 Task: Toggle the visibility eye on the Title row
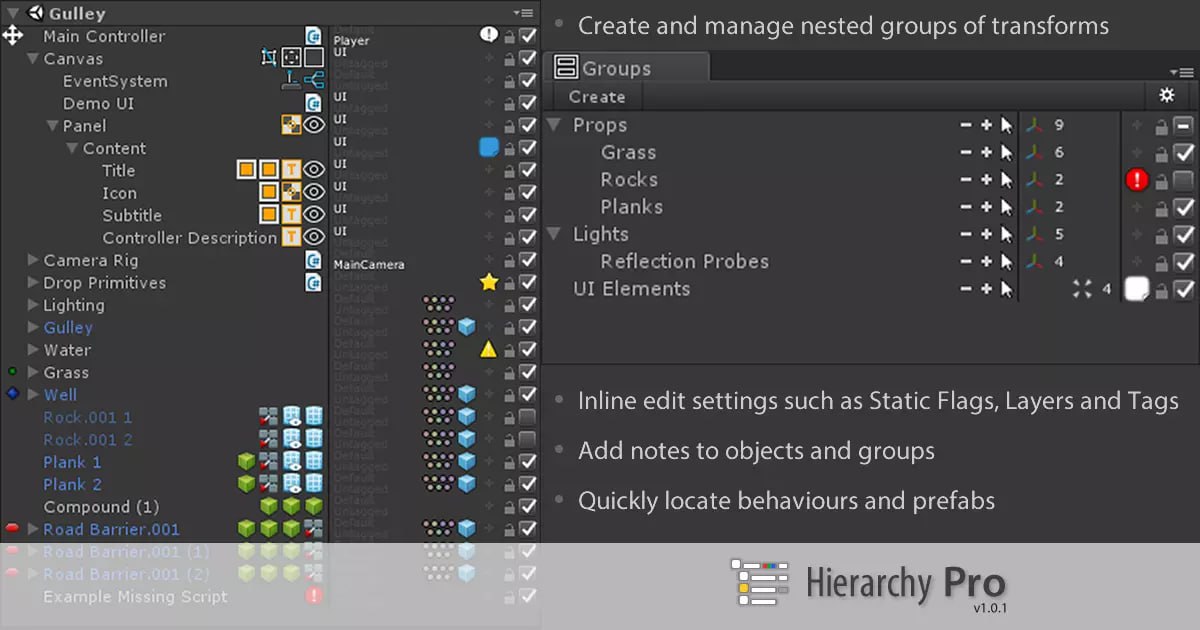pyautogui.click(x=313, y=170)
